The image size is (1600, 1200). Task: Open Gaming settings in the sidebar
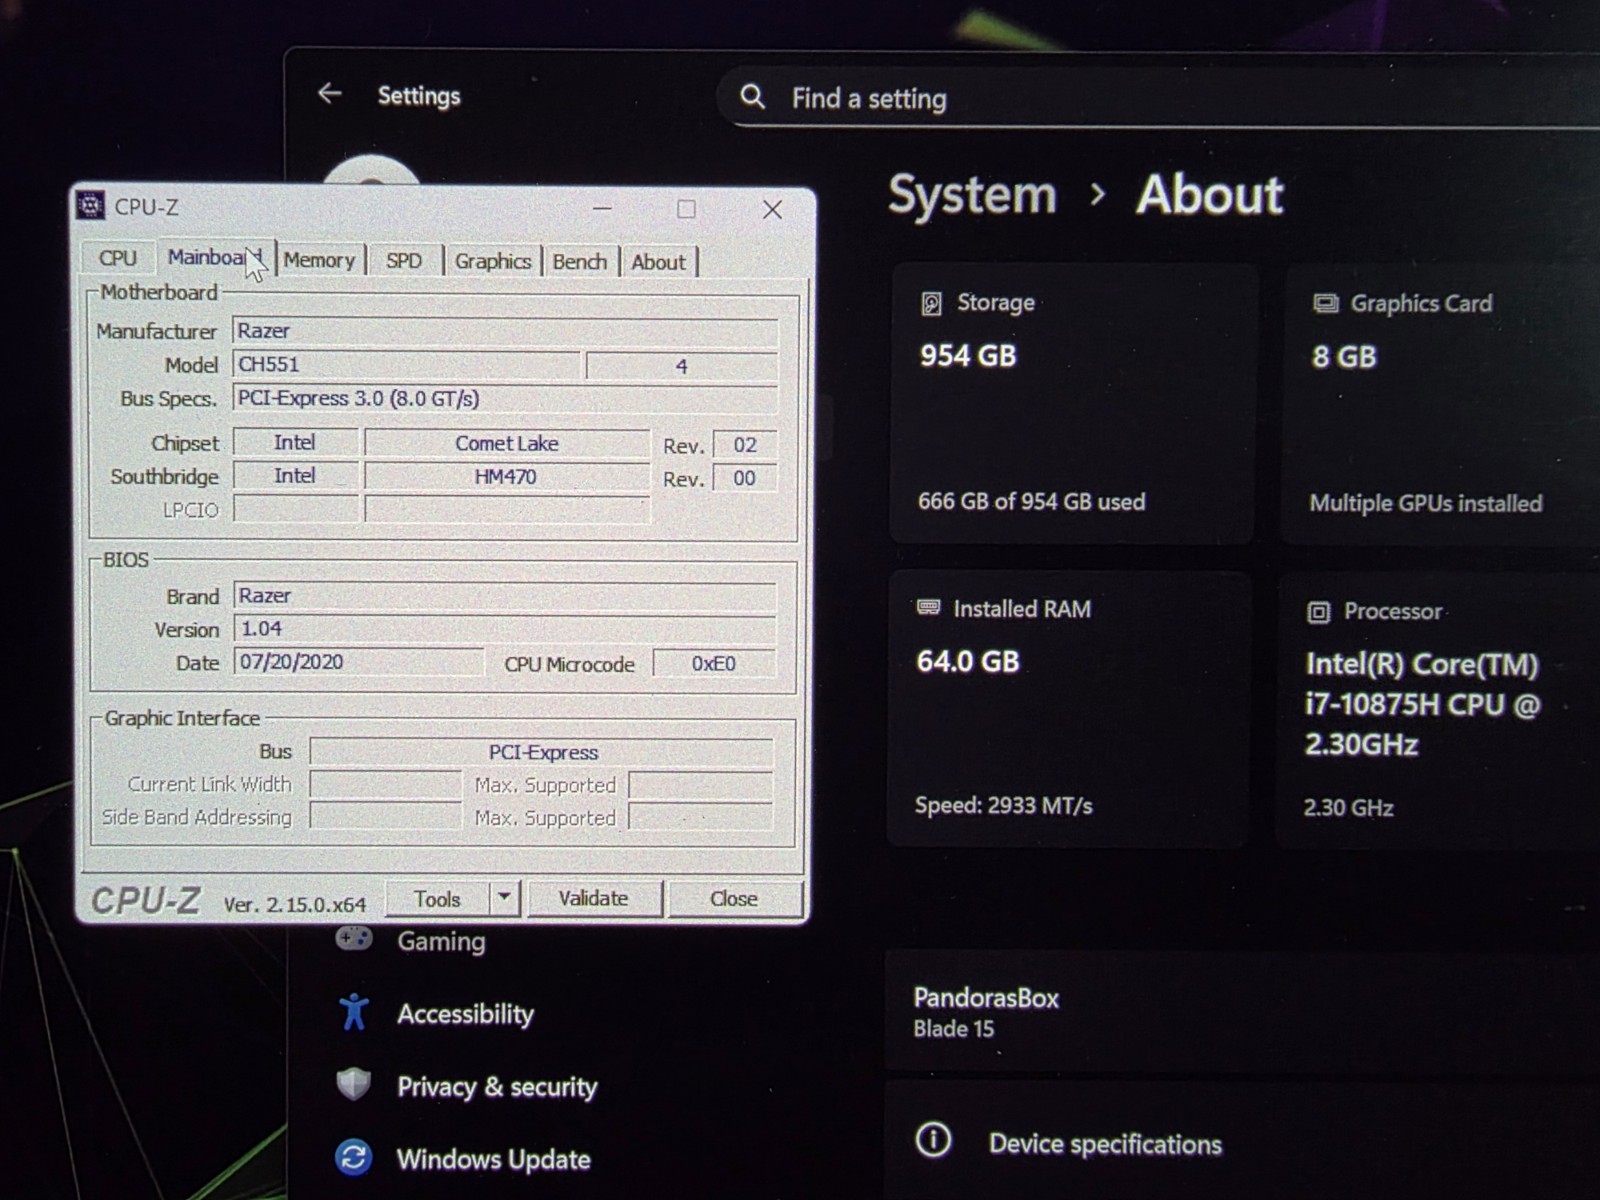pos(441,941)
